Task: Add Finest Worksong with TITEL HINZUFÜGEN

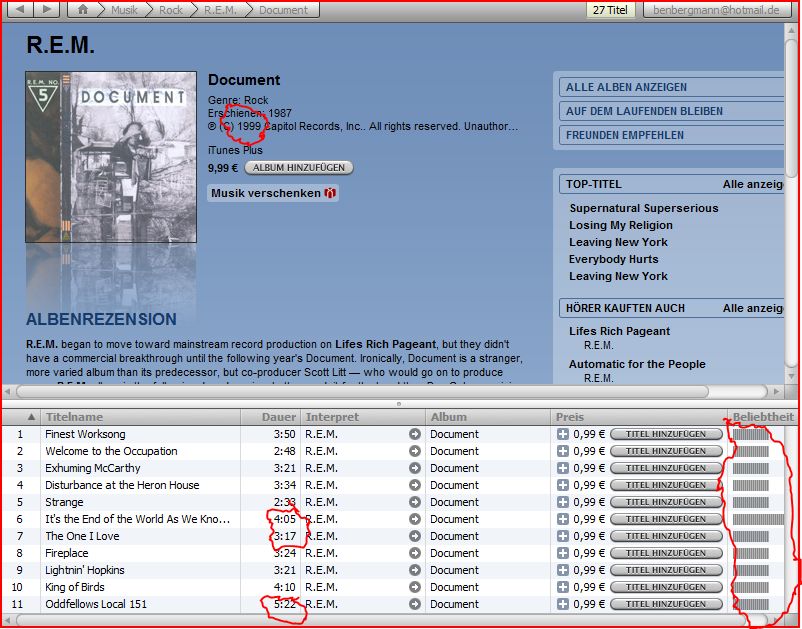Action: pos(666,434)
